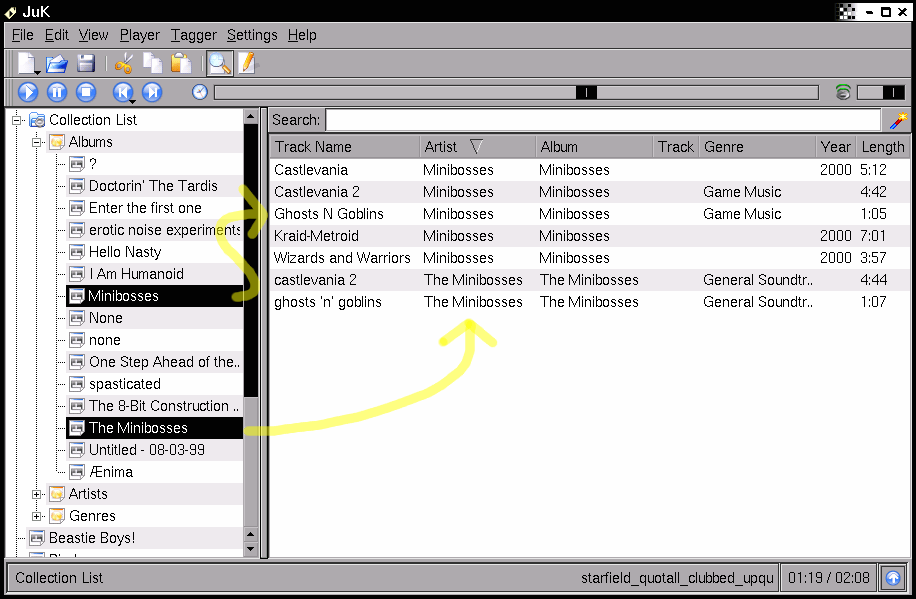Click the Paste clipboard icon
This screenshot has width=916, height=599.
181,64
